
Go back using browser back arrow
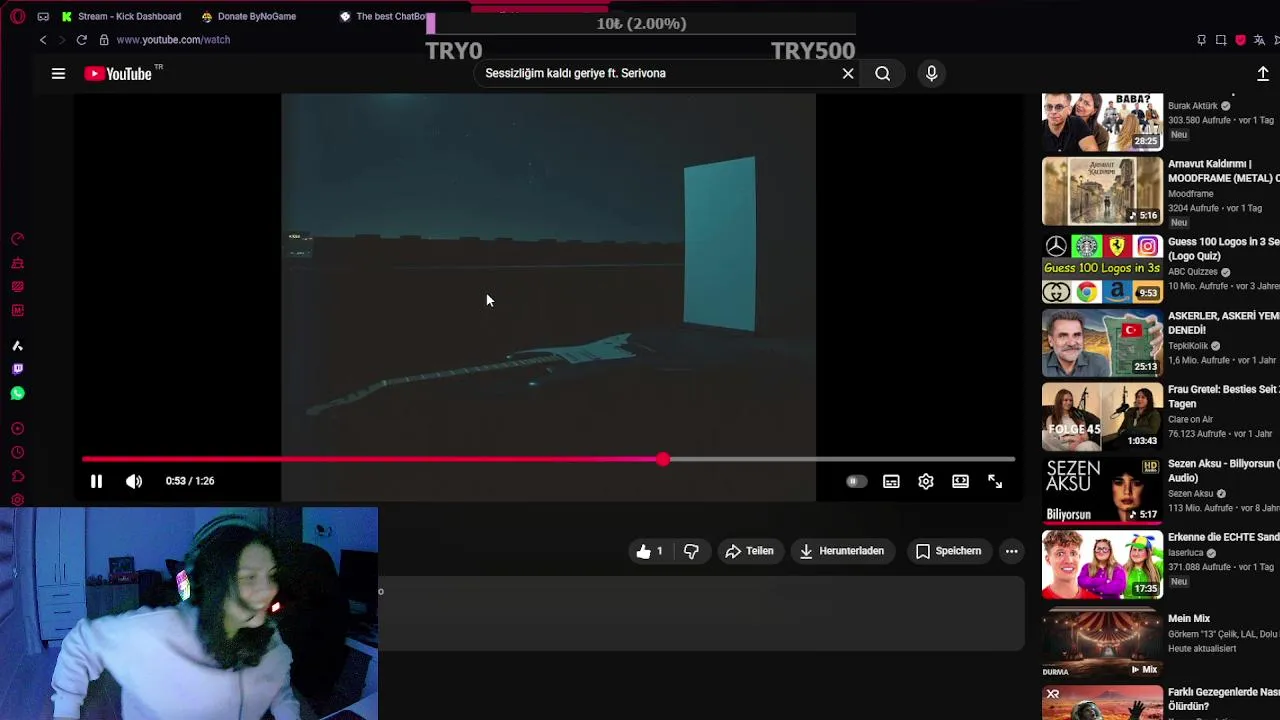tap(43, 40)
